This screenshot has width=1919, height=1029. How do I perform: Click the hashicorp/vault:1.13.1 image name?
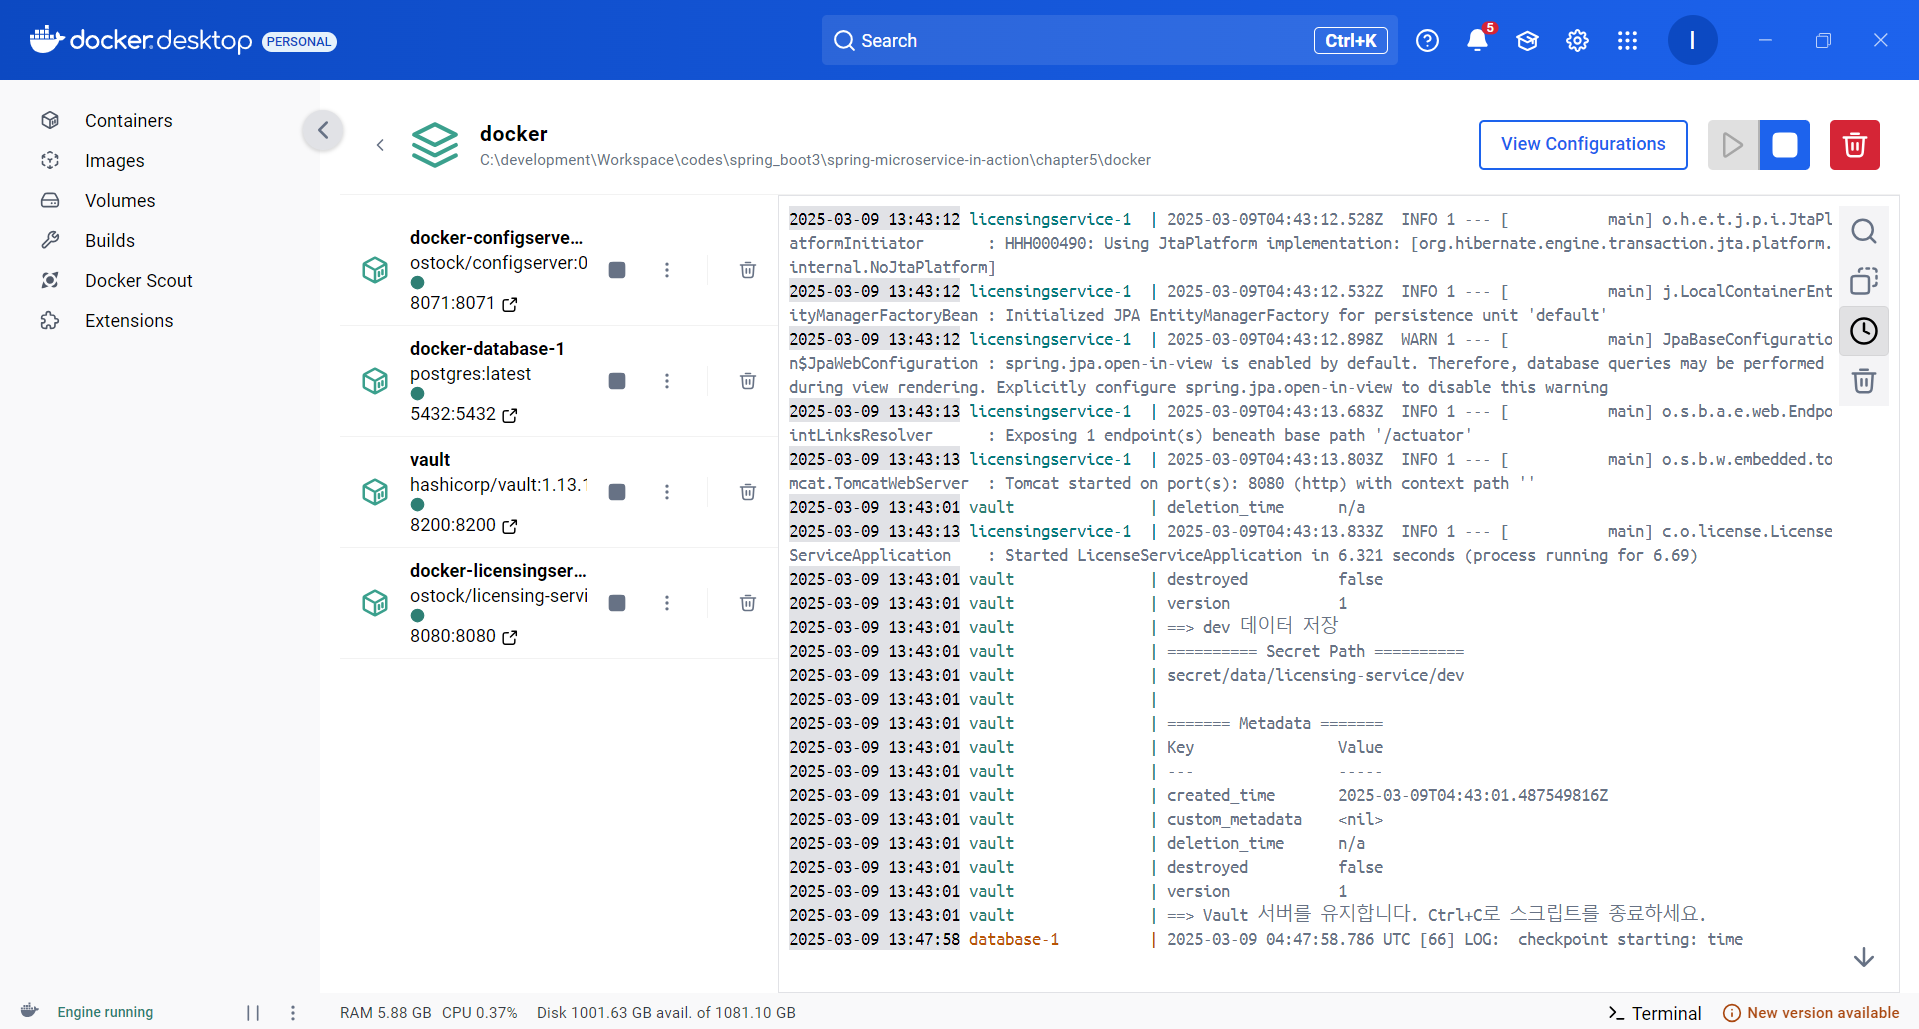[499, 485]
